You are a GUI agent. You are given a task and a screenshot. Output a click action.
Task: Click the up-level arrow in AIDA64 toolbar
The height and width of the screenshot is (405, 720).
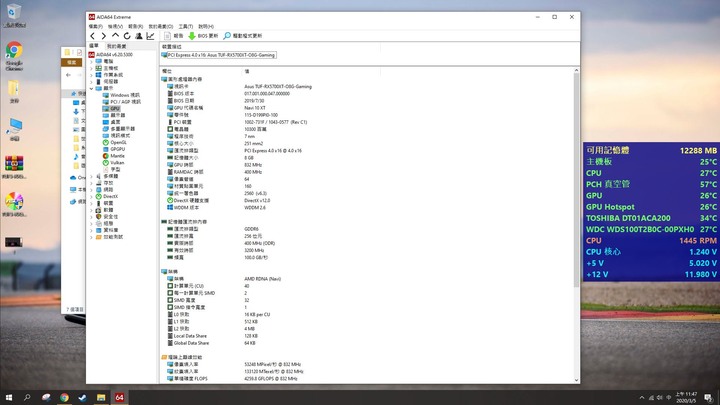click(115, 35)
